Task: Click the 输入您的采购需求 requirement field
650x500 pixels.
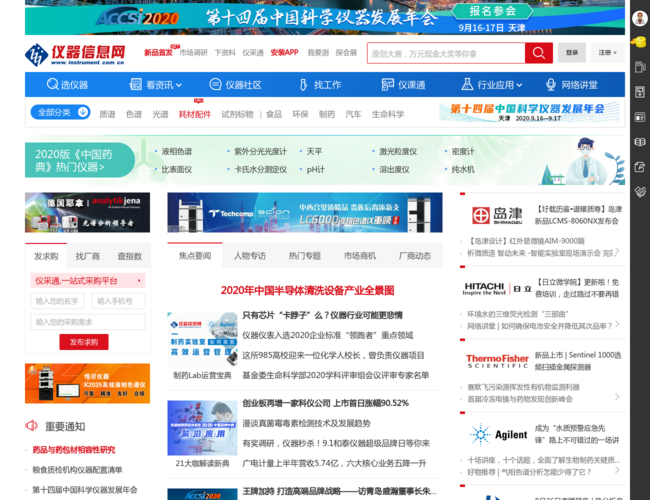Action: click(88, 322)
